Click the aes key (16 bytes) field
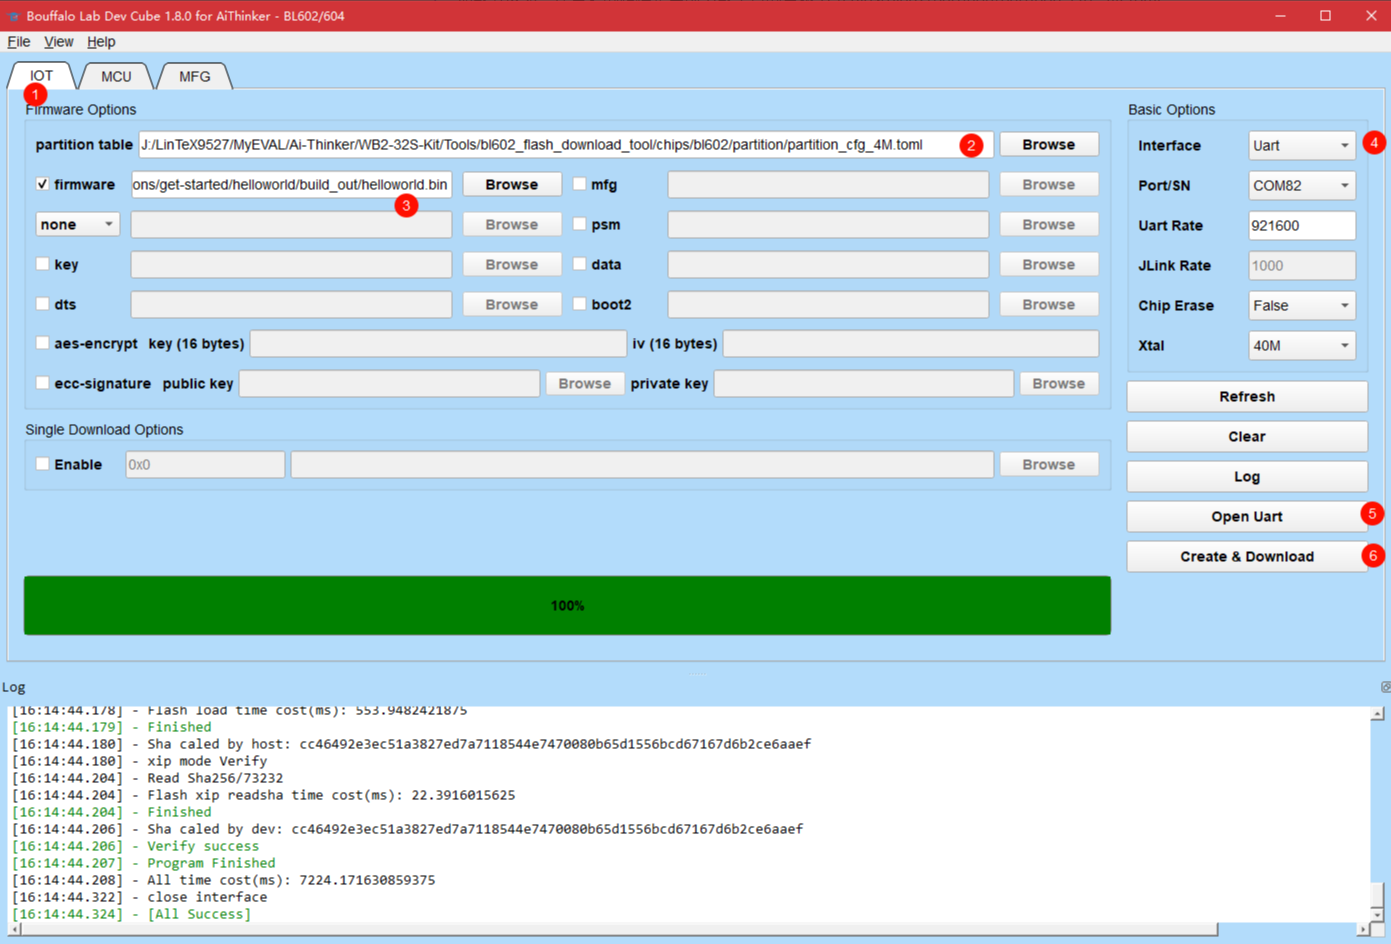Viewport: 1391px width, 944px height. (438, 343)
